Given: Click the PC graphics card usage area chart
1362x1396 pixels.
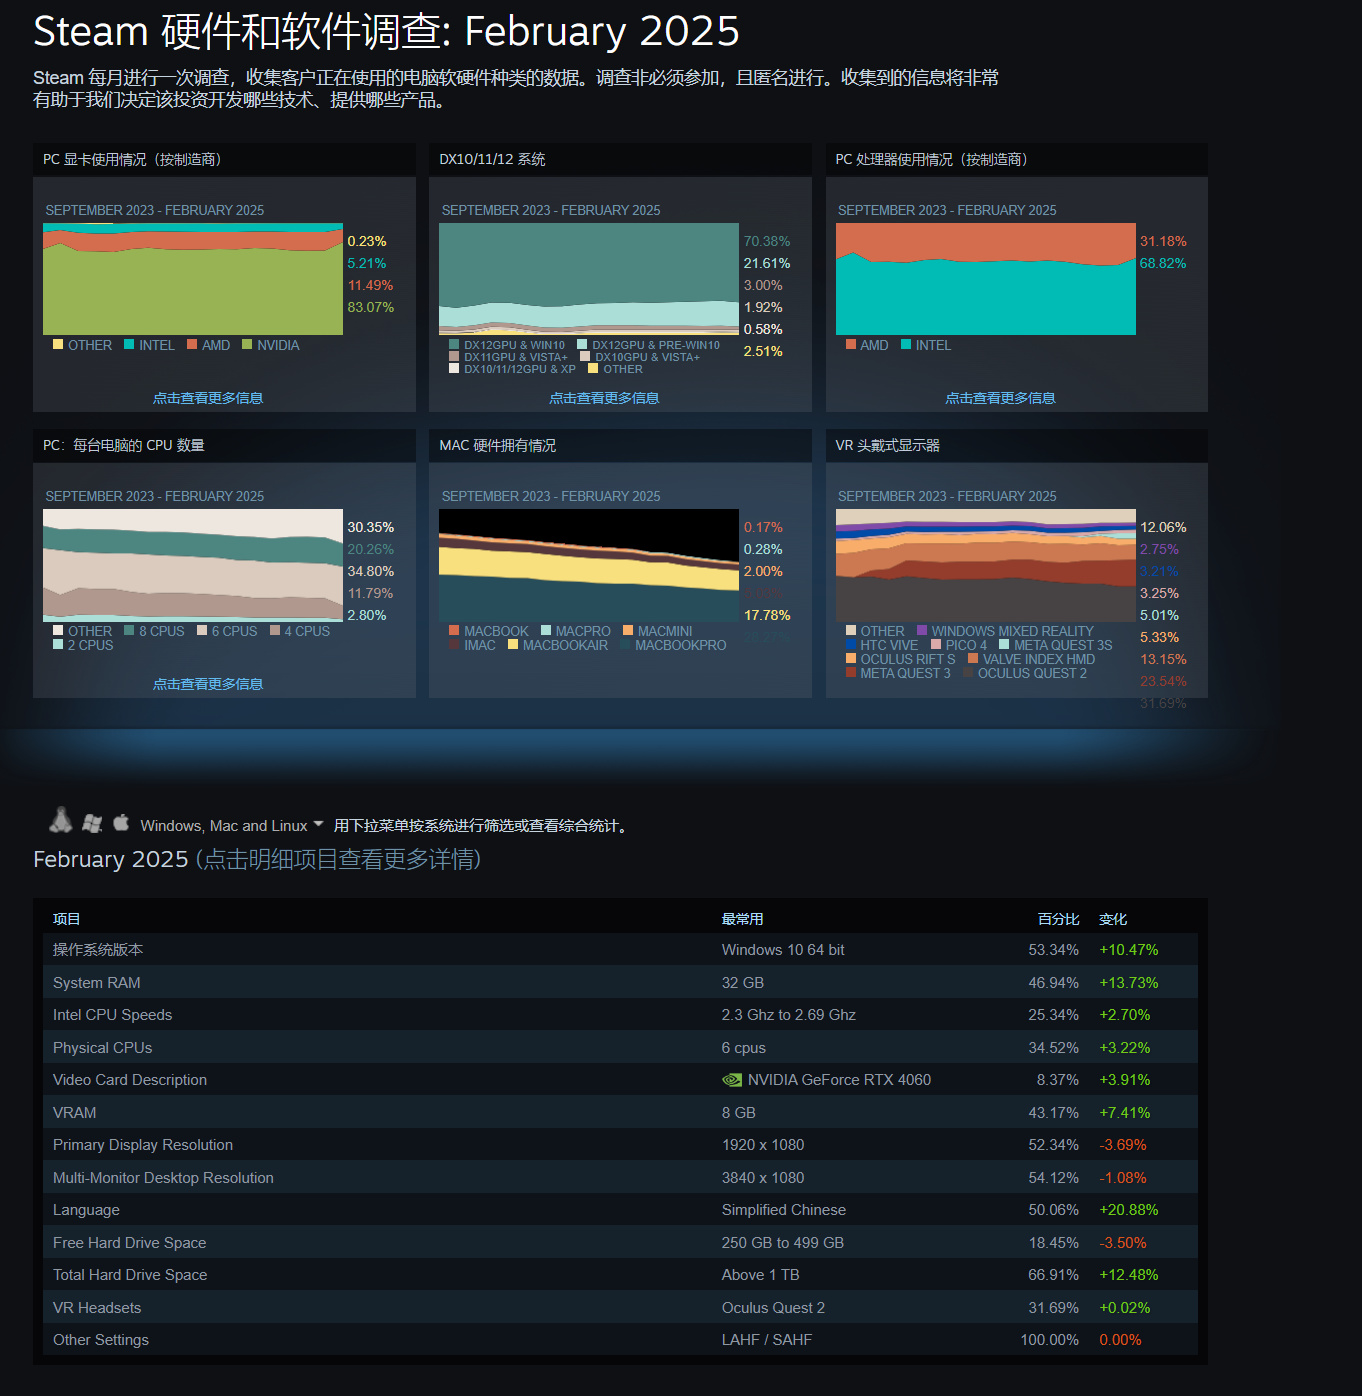Looking at the screenshot, I should coord(193,279).
